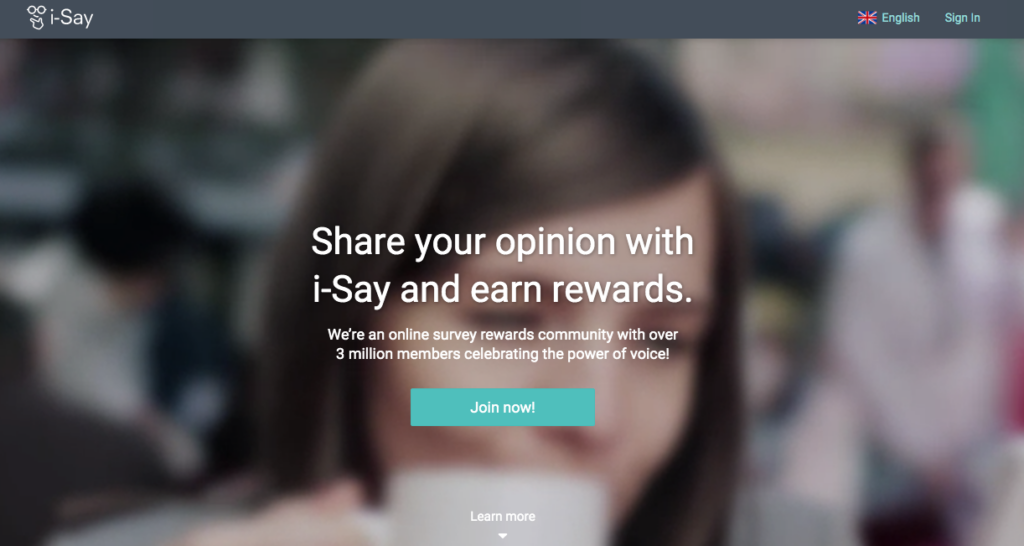Click the "i-Say and earn rewards." headline line
Image resolution: width=1024 pixels, height=546 pixels.
[x=502, y=289]
